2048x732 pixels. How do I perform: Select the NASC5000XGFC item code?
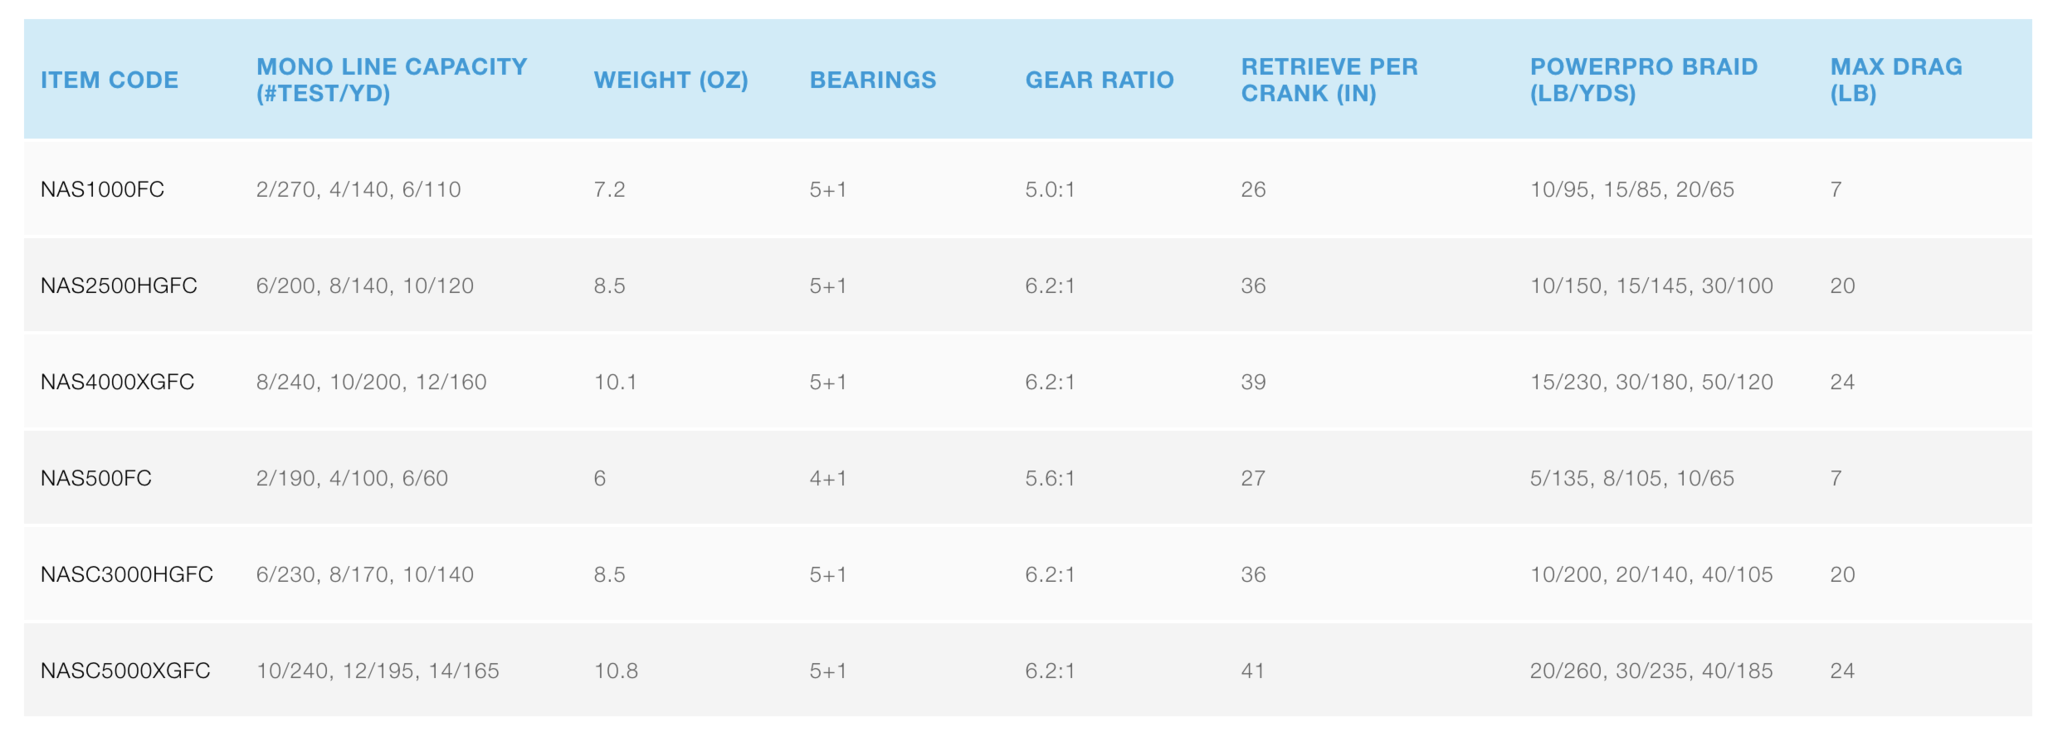[125, 670]
